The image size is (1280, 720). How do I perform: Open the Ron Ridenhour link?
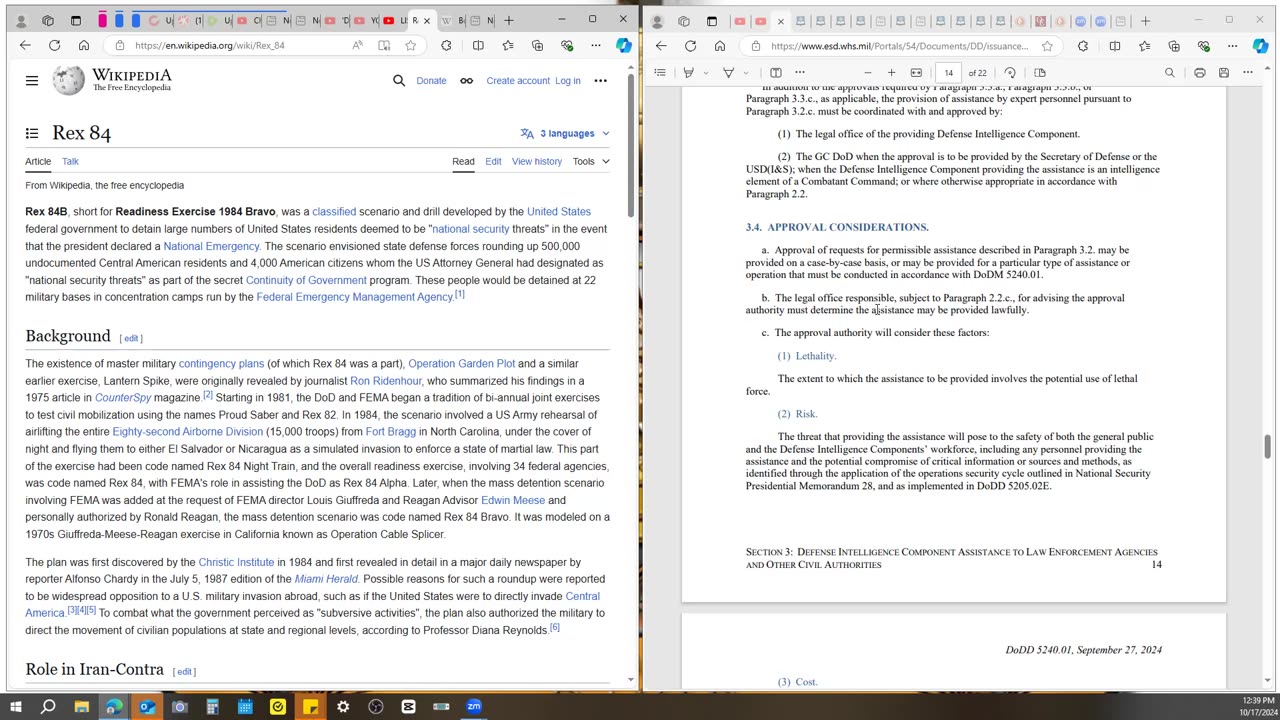coord(386,380)
